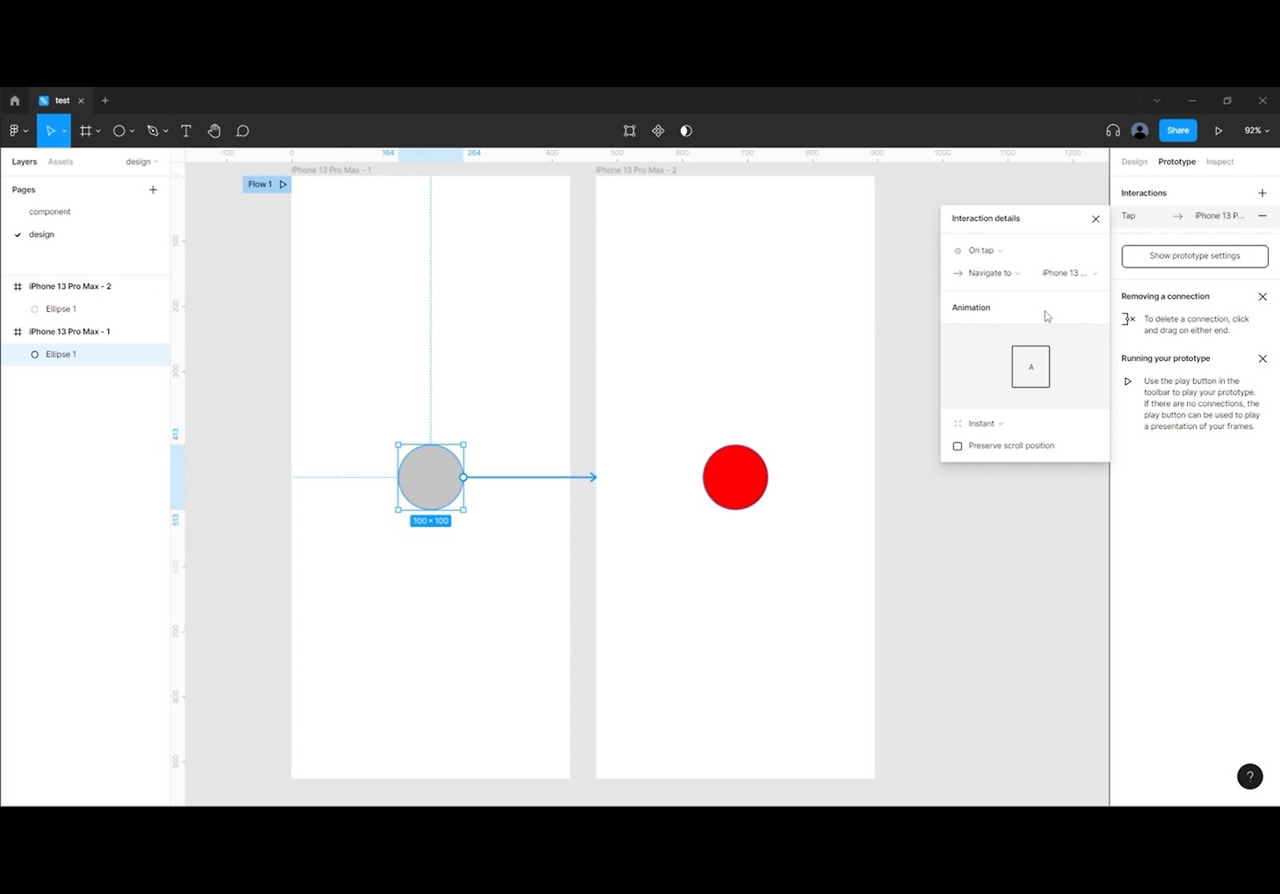Viewport: 1280px width, 894px height.
Task: Open the Navigate to action dropdown
Action: (x=994, y=273)
